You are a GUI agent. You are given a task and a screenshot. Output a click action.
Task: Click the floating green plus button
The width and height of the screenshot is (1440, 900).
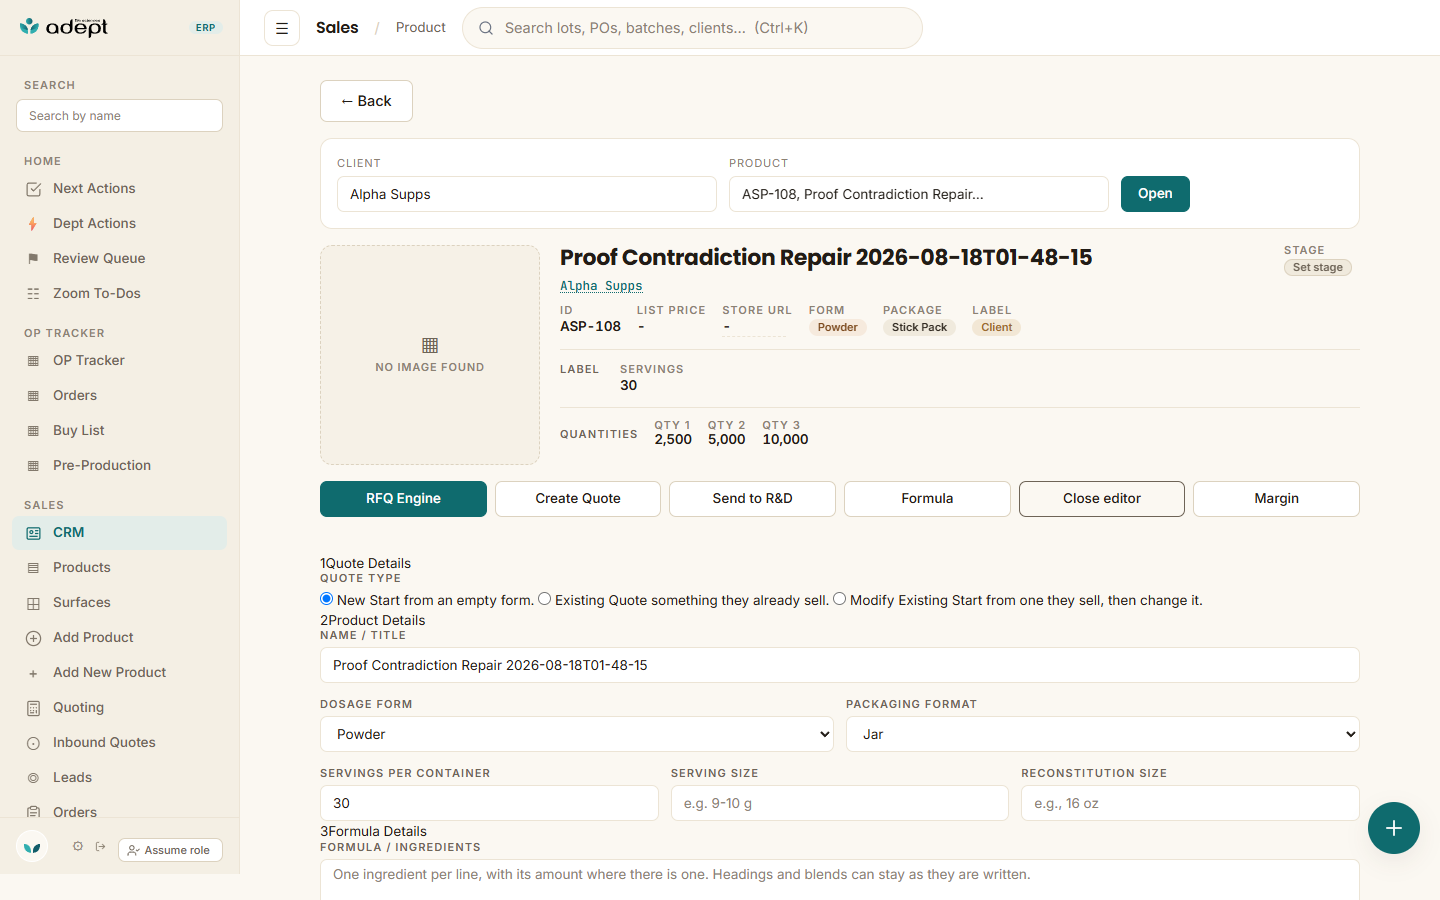(1394, 828)
